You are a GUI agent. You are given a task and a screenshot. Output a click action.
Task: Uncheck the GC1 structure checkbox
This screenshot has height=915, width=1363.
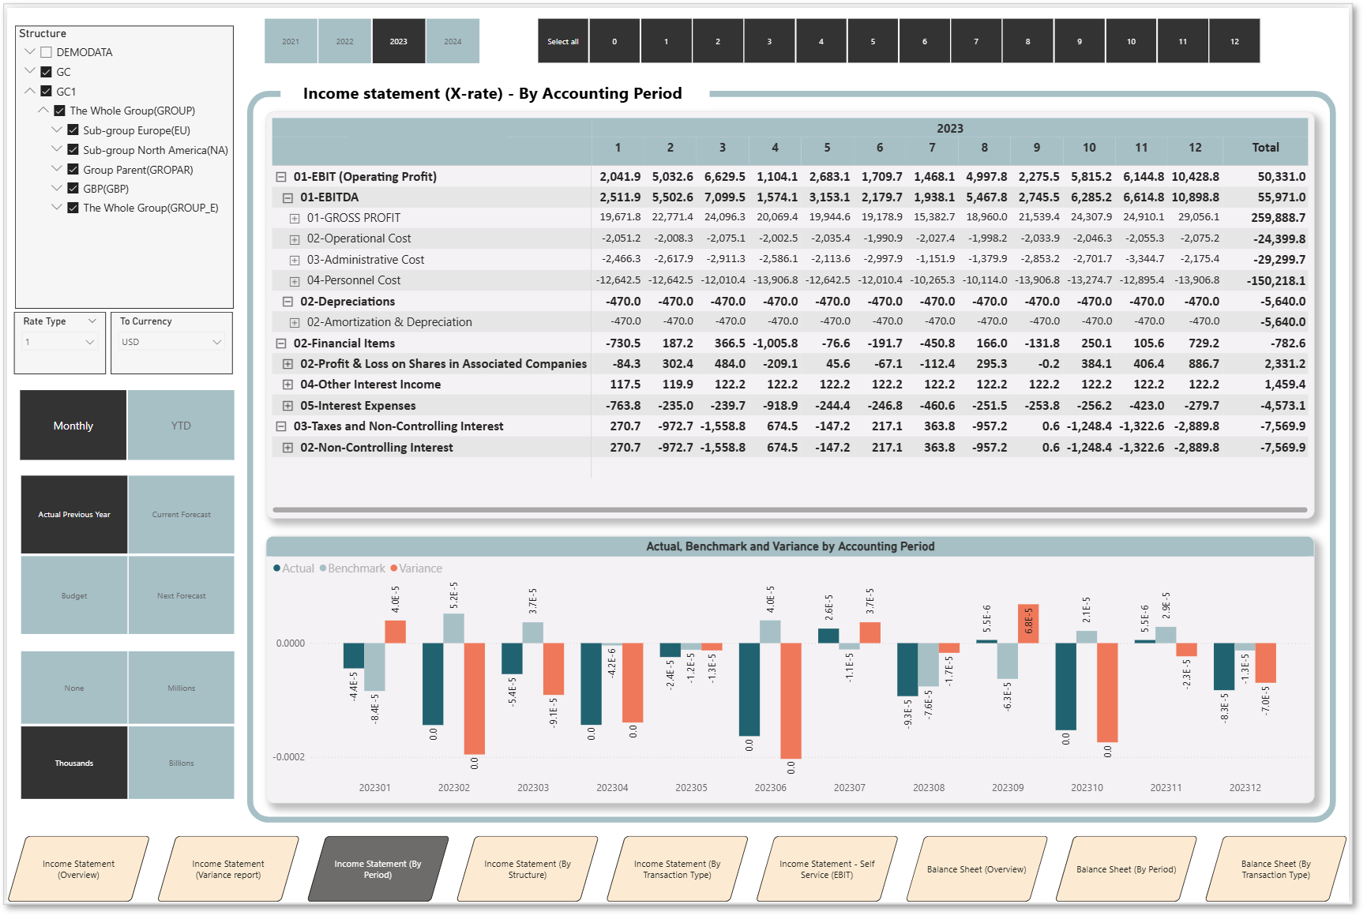click(46, 91)
